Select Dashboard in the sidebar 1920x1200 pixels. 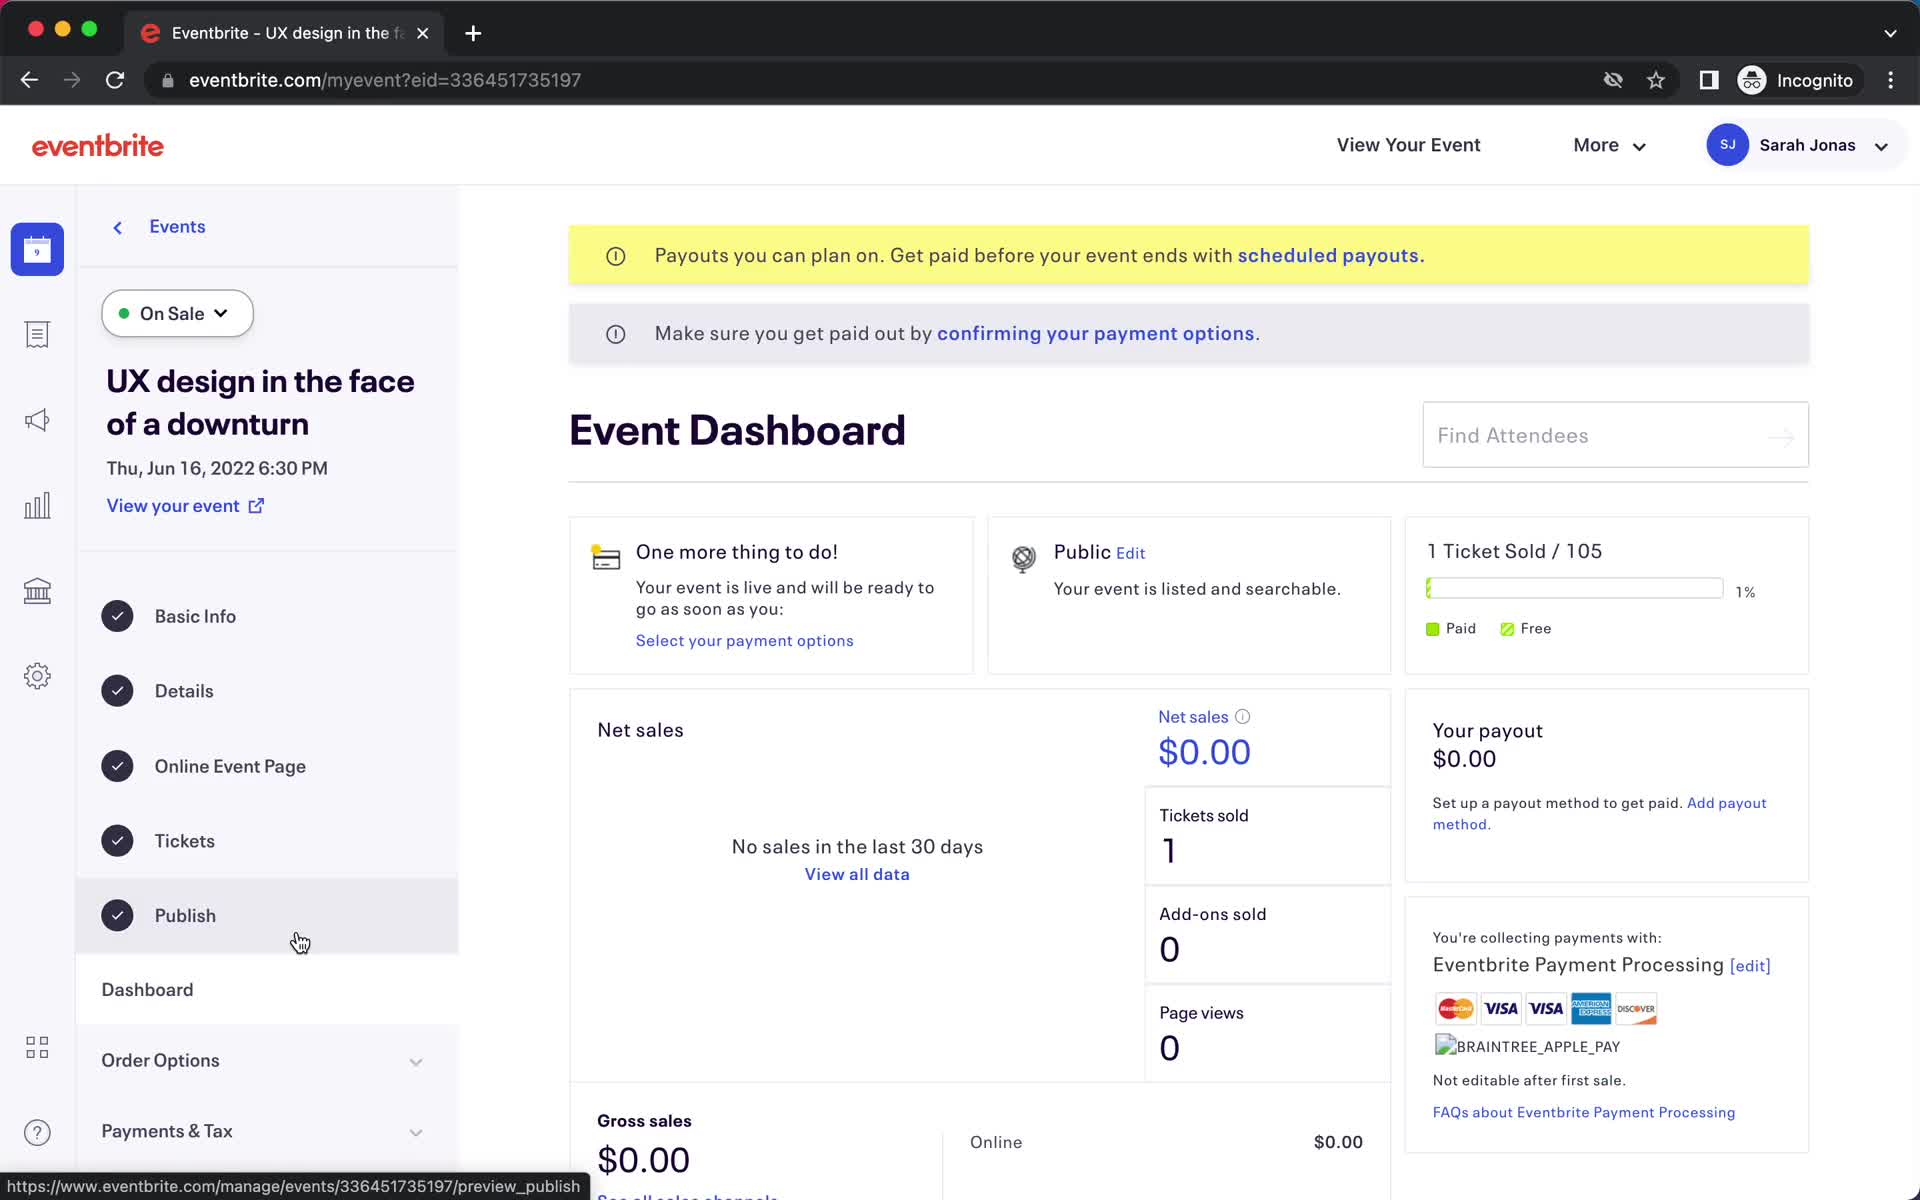[266, 989]
